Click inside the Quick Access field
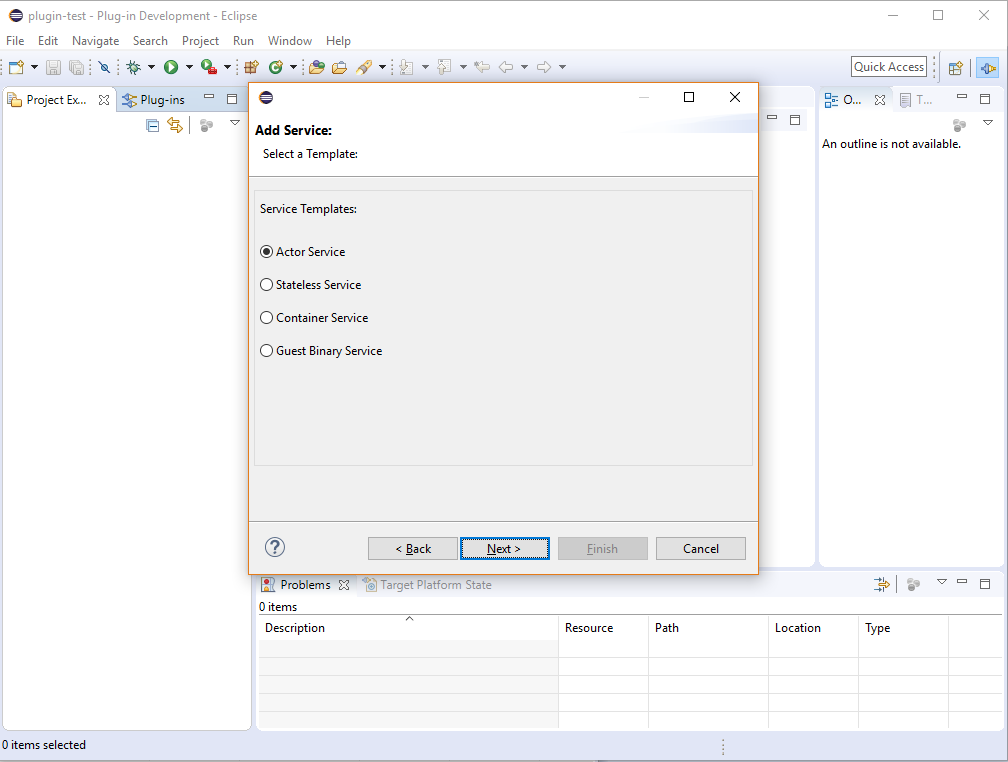 pos(888,66)
